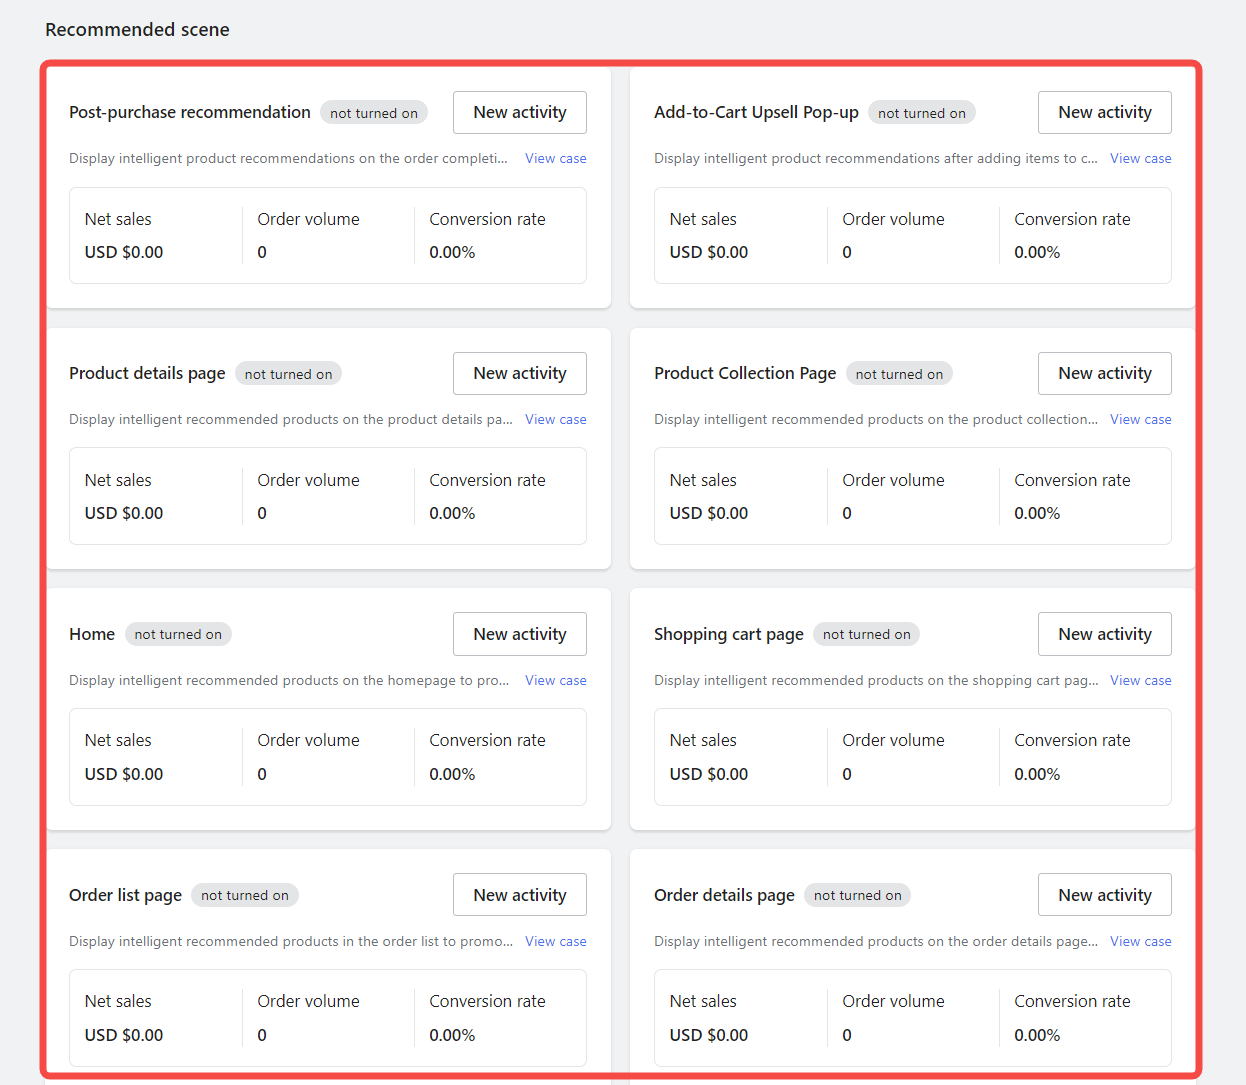This screenshot has height=1085, width=1246.
Task: Start new activity for Shopping cart page
Action: coord(1104,634)
